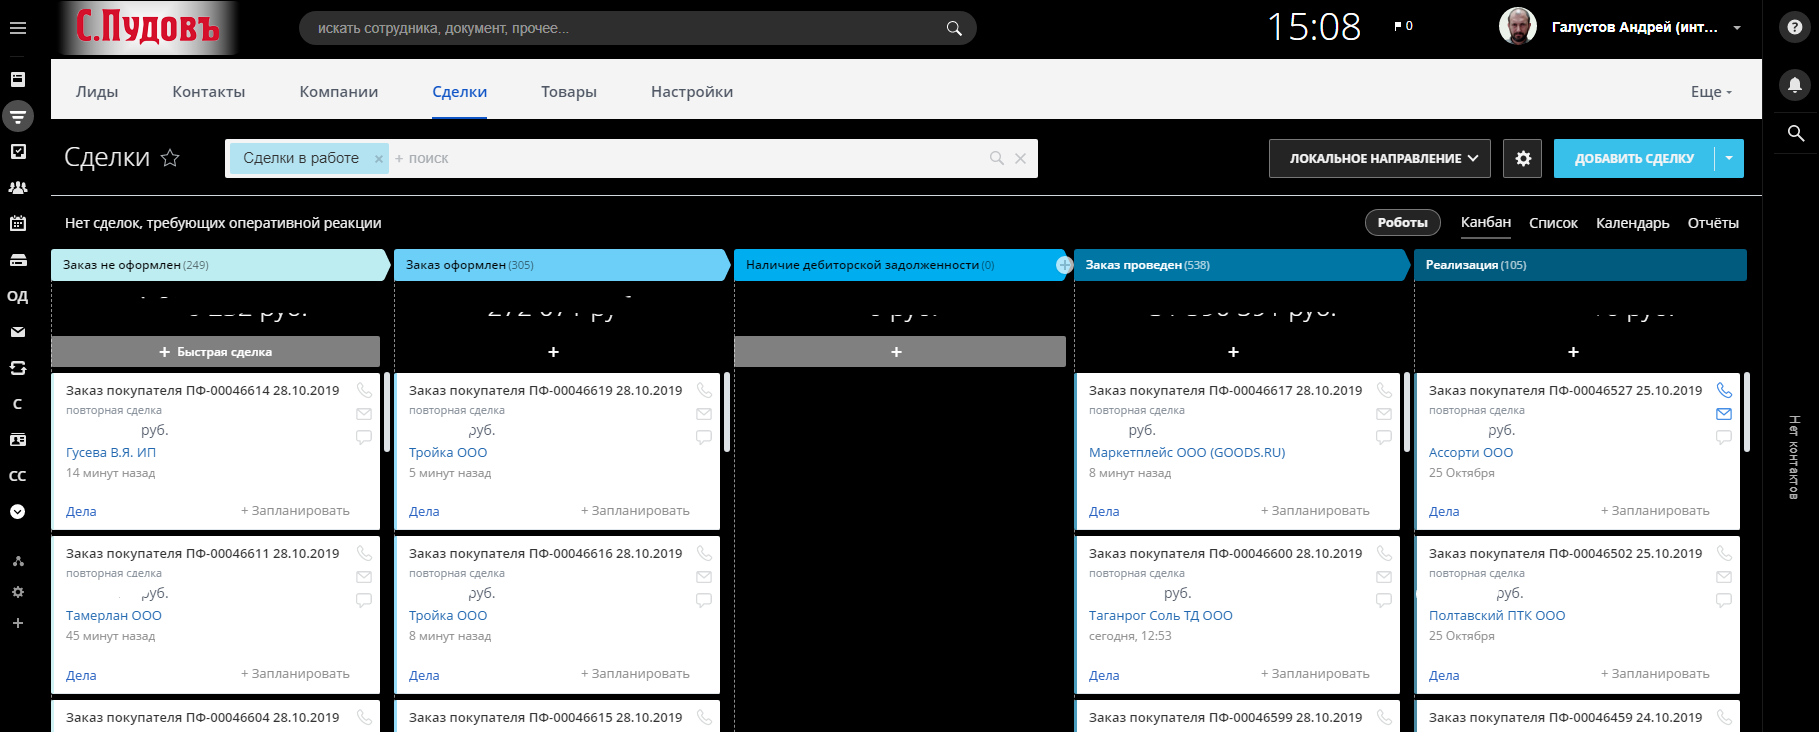Open the sidebar settings gear

click(x=18, y=592)
